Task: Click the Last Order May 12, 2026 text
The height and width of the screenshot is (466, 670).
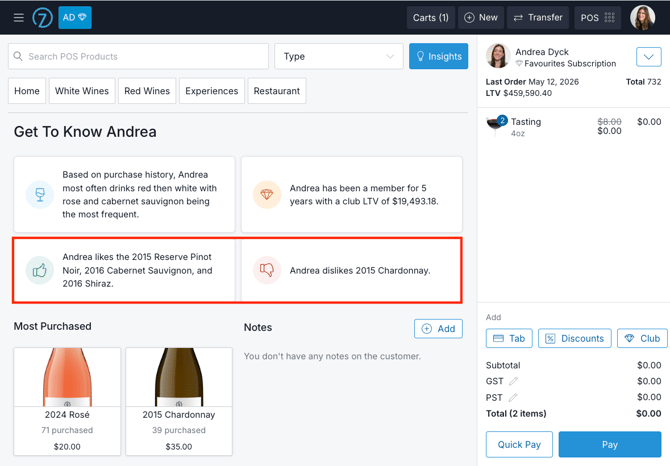Action: 532,82
